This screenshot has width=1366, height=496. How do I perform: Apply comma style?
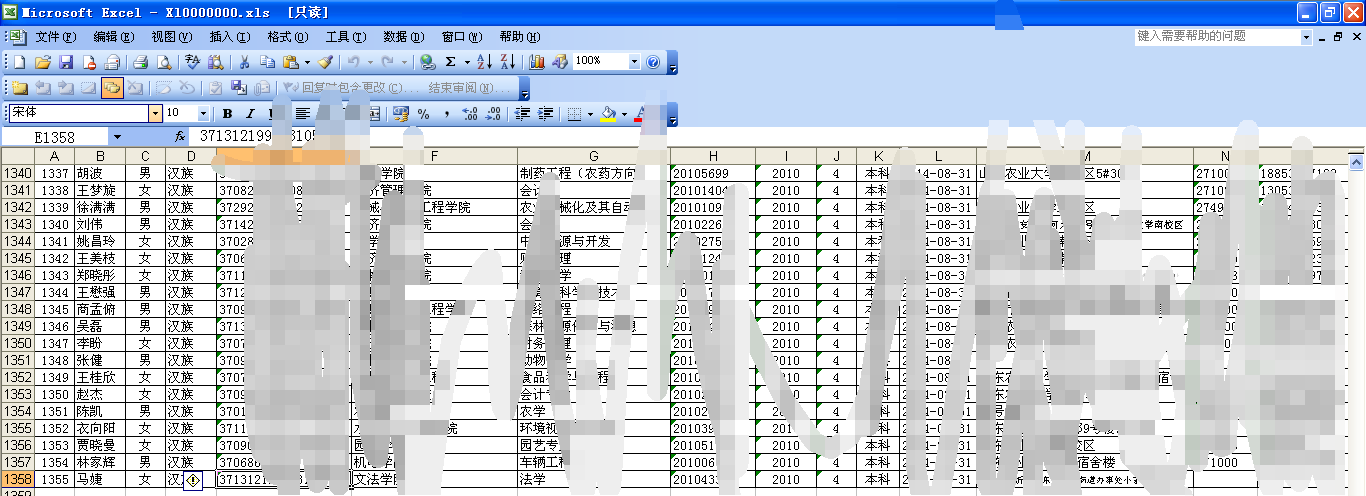click(x=446, y=114)
